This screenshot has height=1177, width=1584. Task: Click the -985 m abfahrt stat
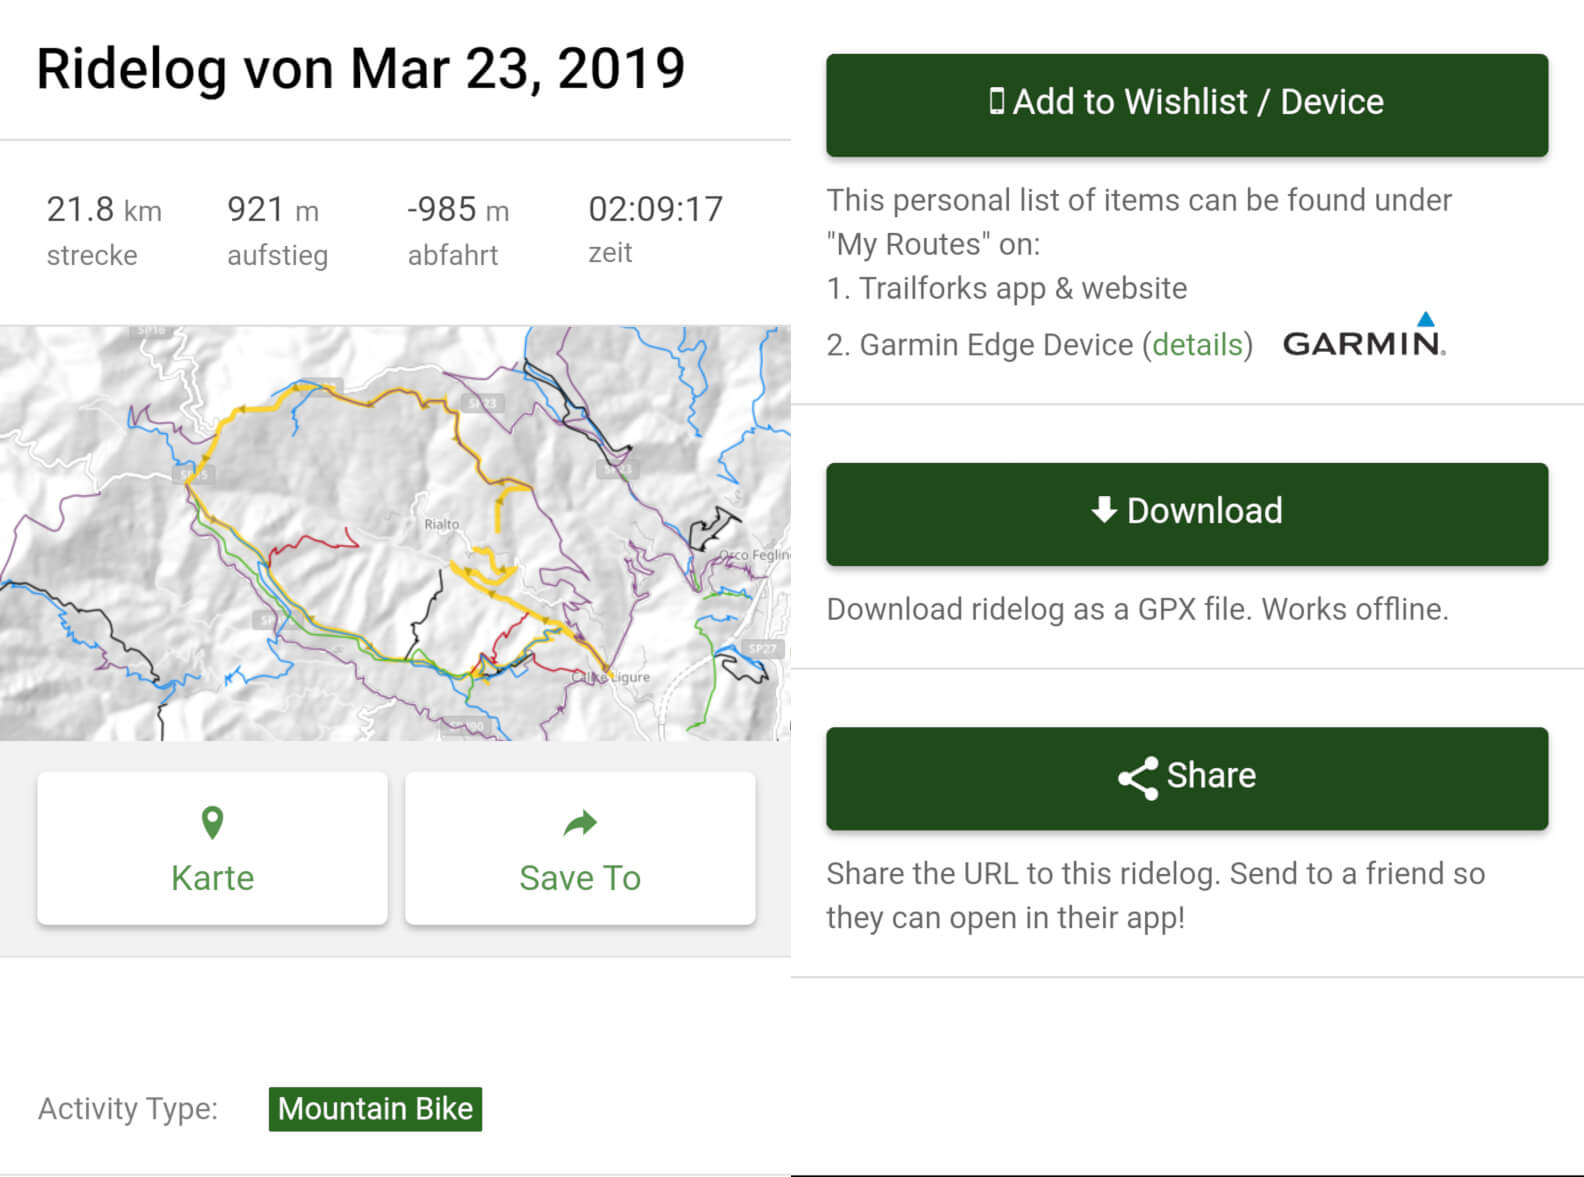[x=458, y=230]
